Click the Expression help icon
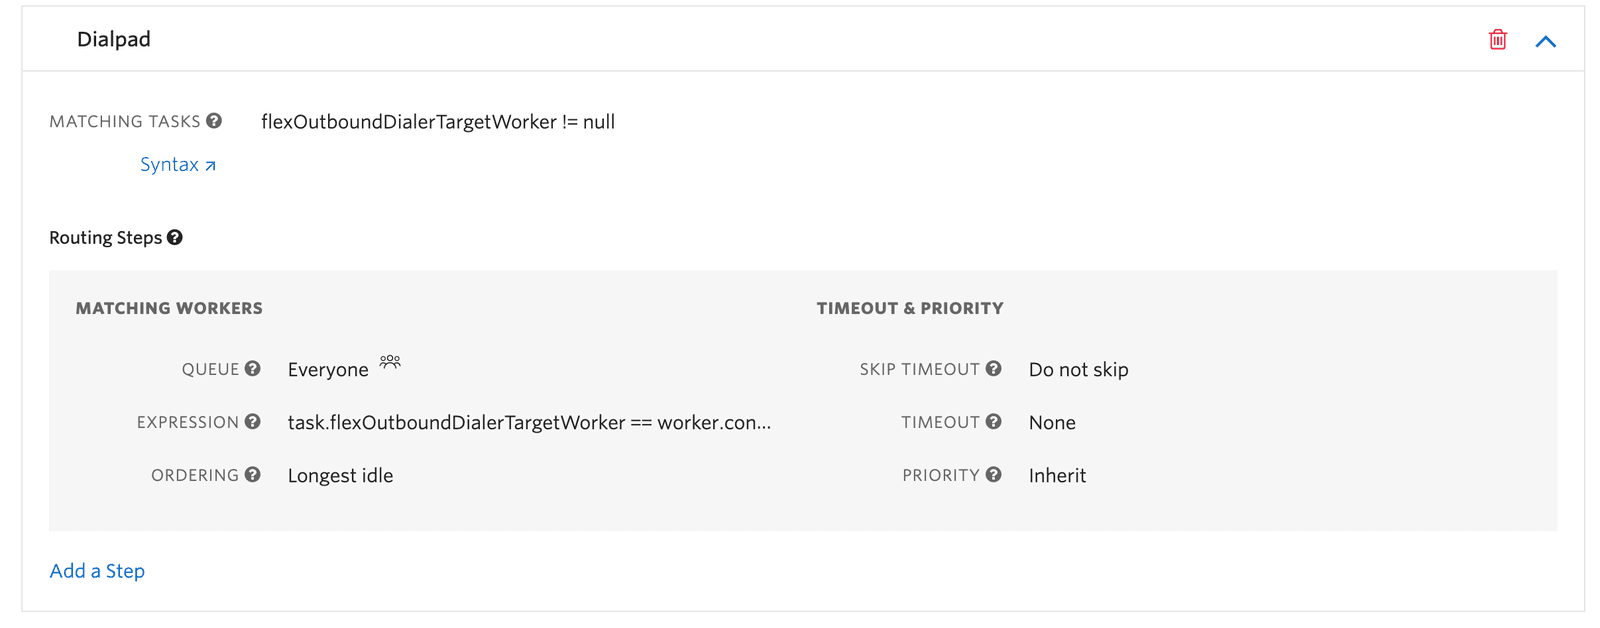This screenshot has height=628, width=1600. pyautogui.click(x=253, y=421)
